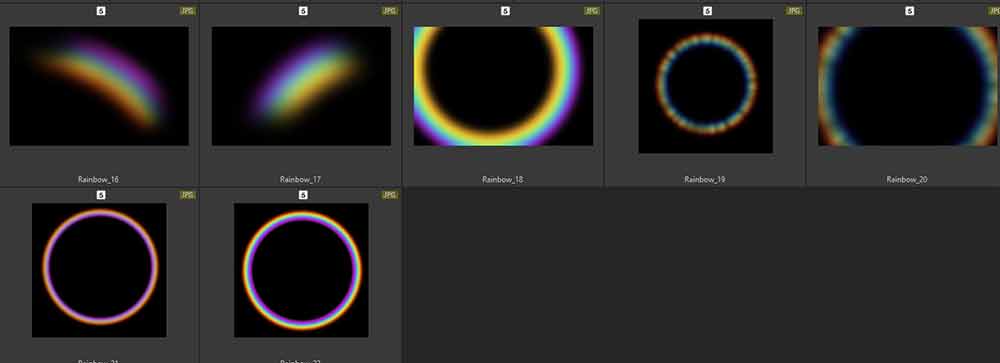Image resolution: width=1000 pixels, height=363 pixels.
Task: Click the JPG badge above Rainbow_17
Action: point(389,11)
